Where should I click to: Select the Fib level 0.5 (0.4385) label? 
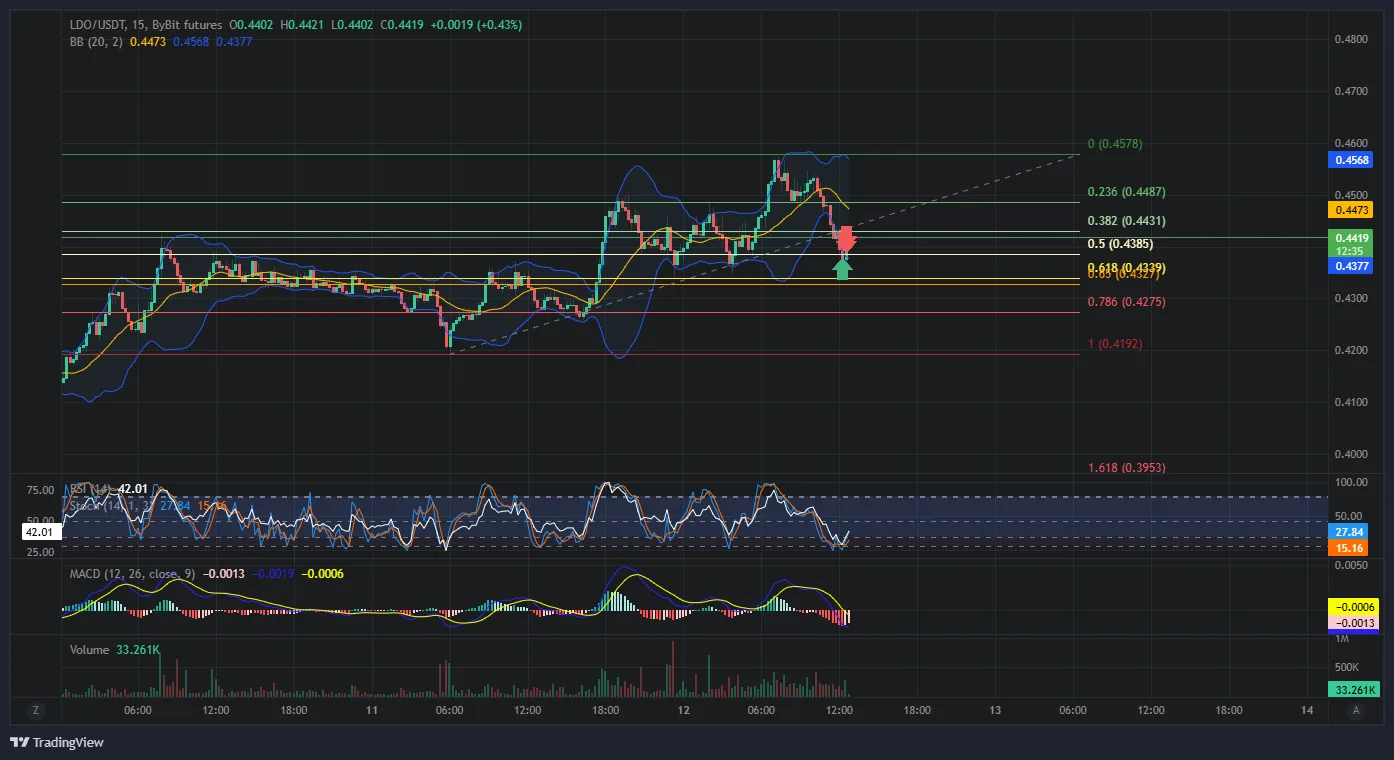pos(1120,244)
